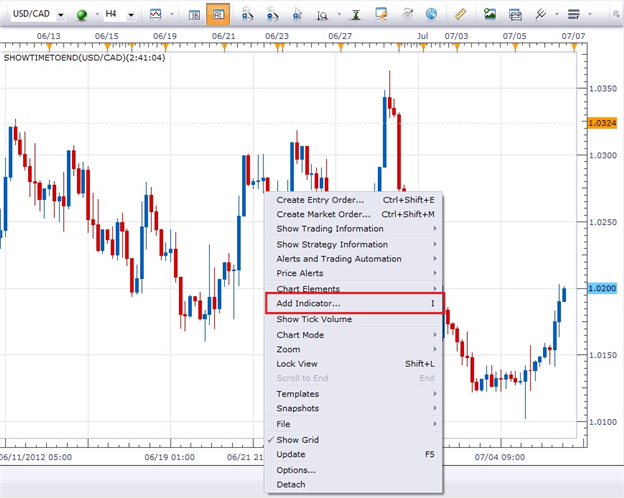Click the fit vertical scale icon
Viewport: 624px width, 498px height.
tap(356, 15)
